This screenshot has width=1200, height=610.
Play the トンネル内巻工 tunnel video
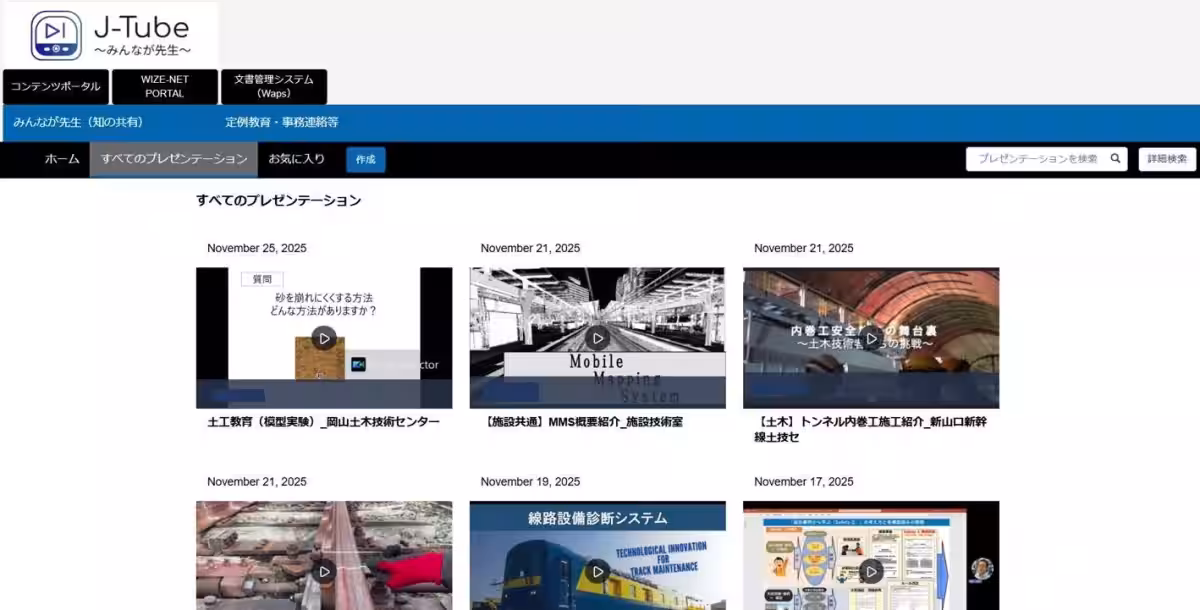click(x=871, y=338)
